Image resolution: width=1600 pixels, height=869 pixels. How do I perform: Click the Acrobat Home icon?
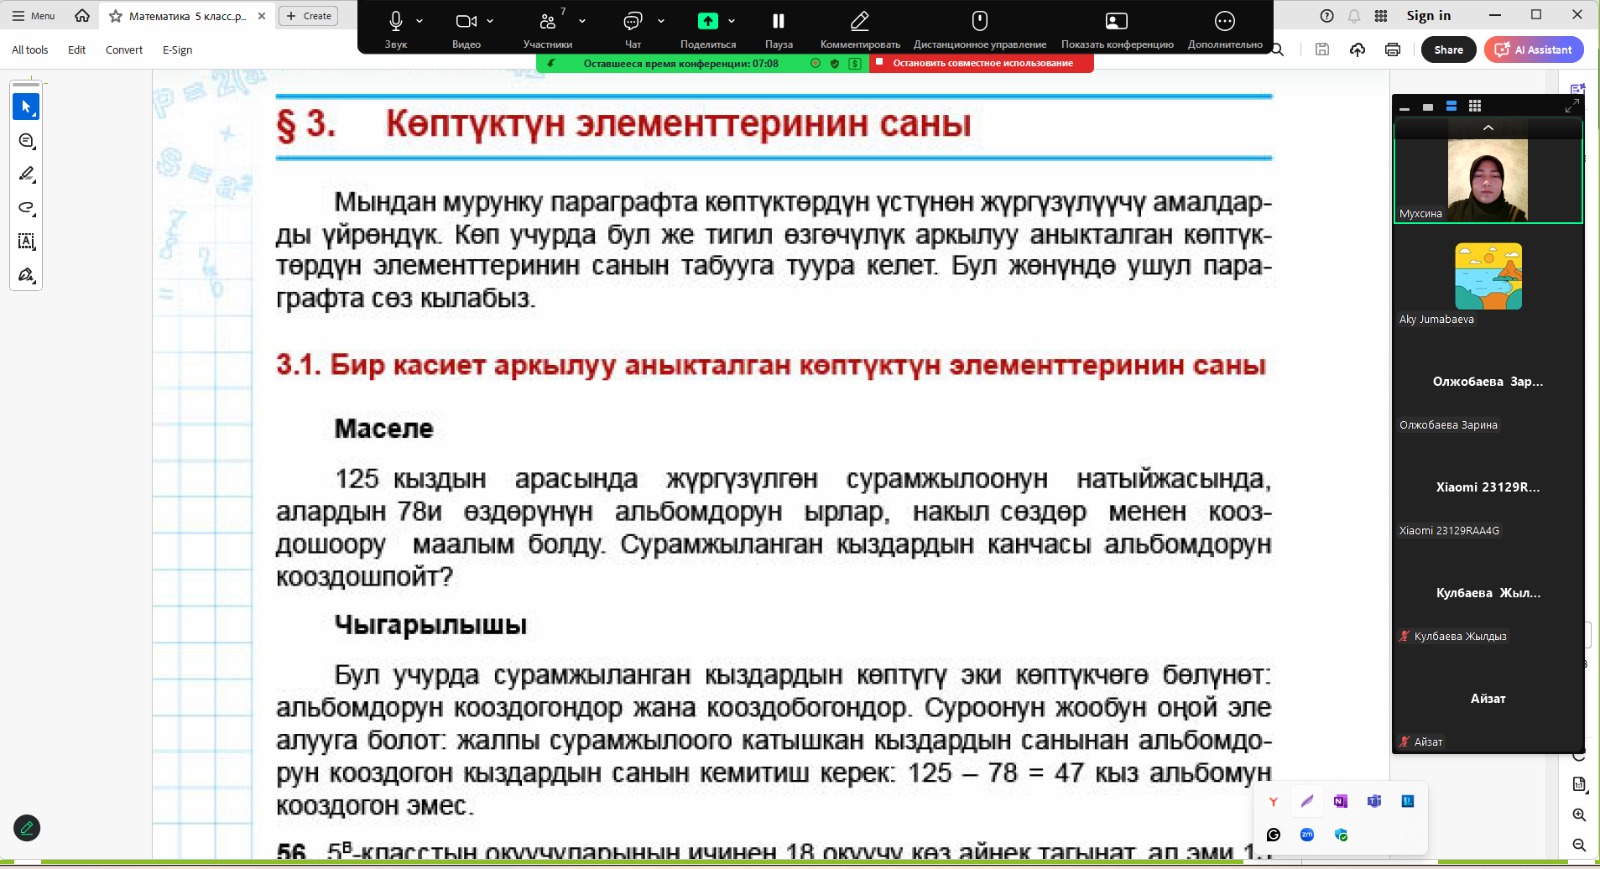82,16
